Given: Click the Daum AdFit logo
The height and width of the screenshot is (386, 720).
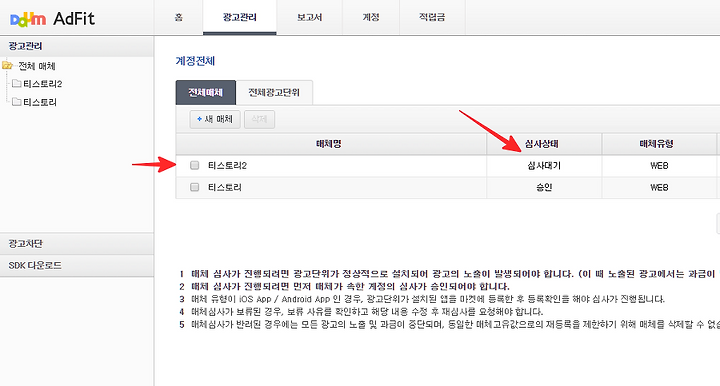Looking at the screenshot, I should (52, 19).
